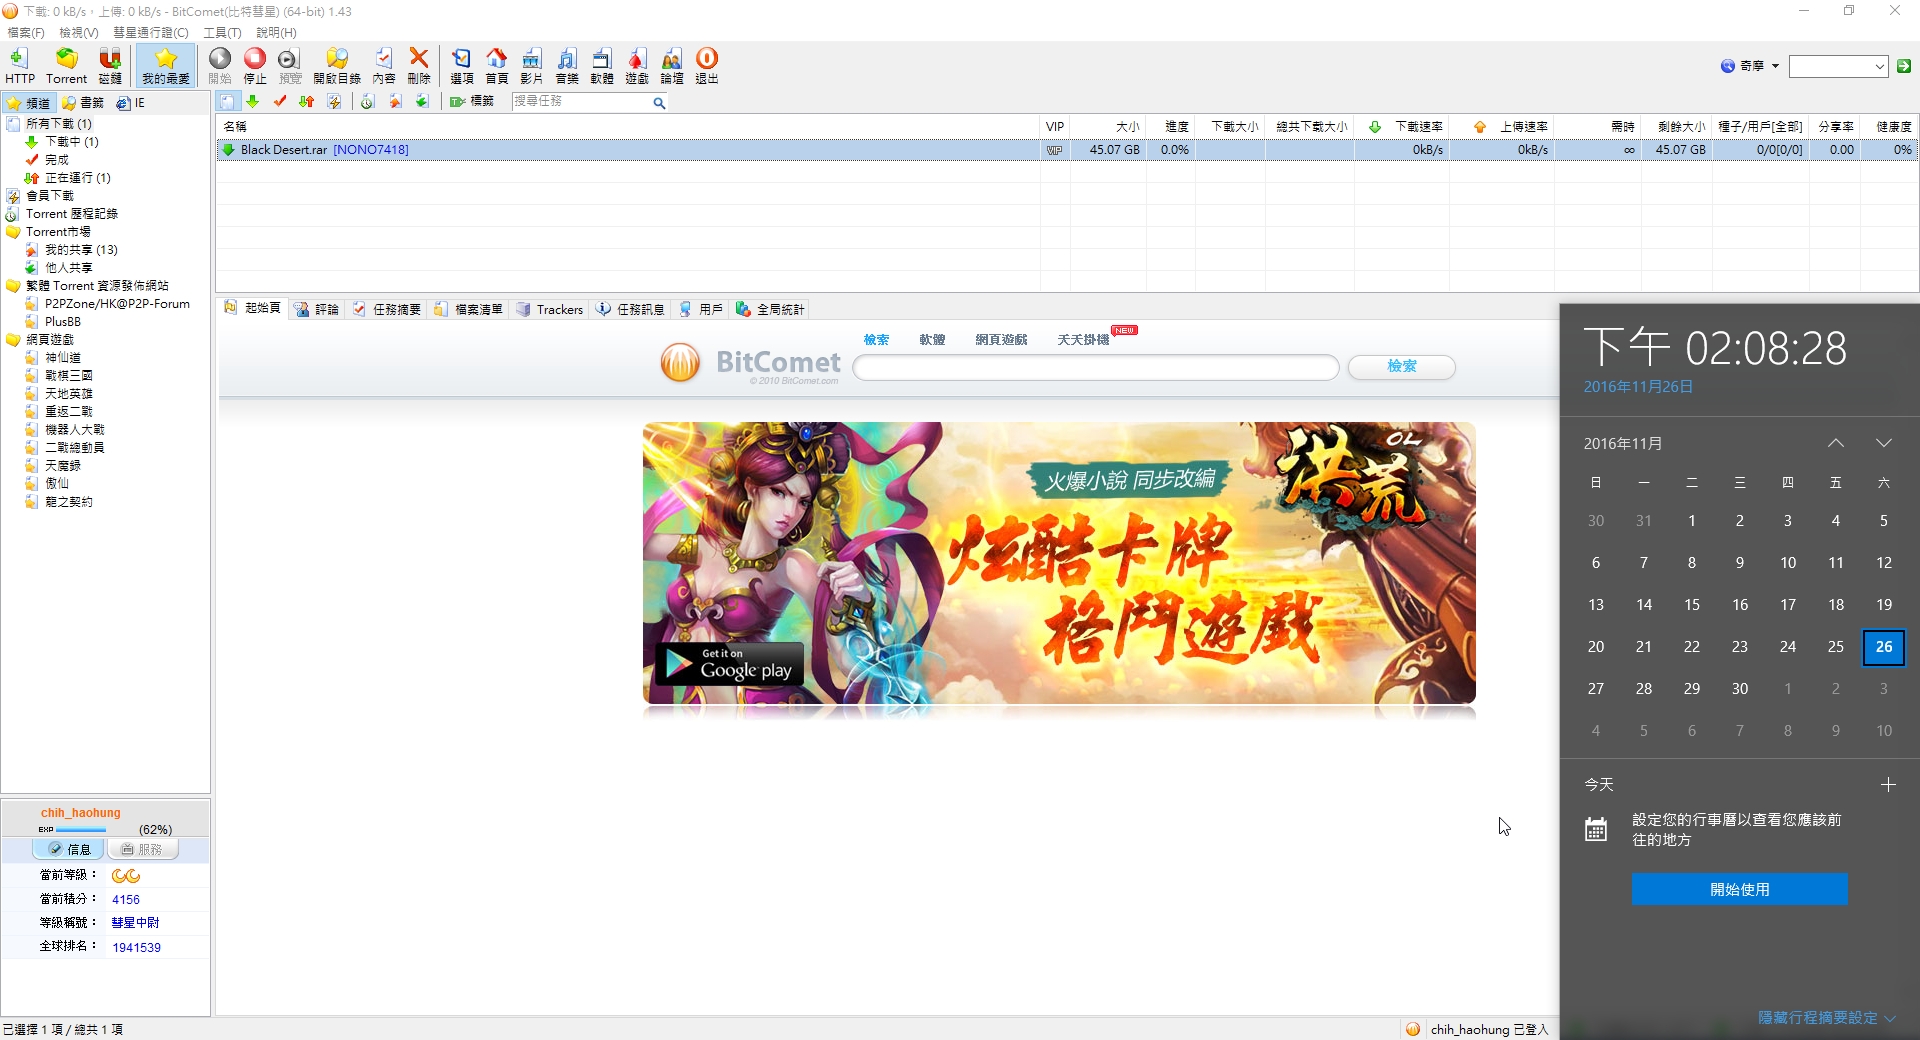Switch to the IE sidebar tab
The height and width of the screenshot is (1040, 1920).
click(130, 103)
